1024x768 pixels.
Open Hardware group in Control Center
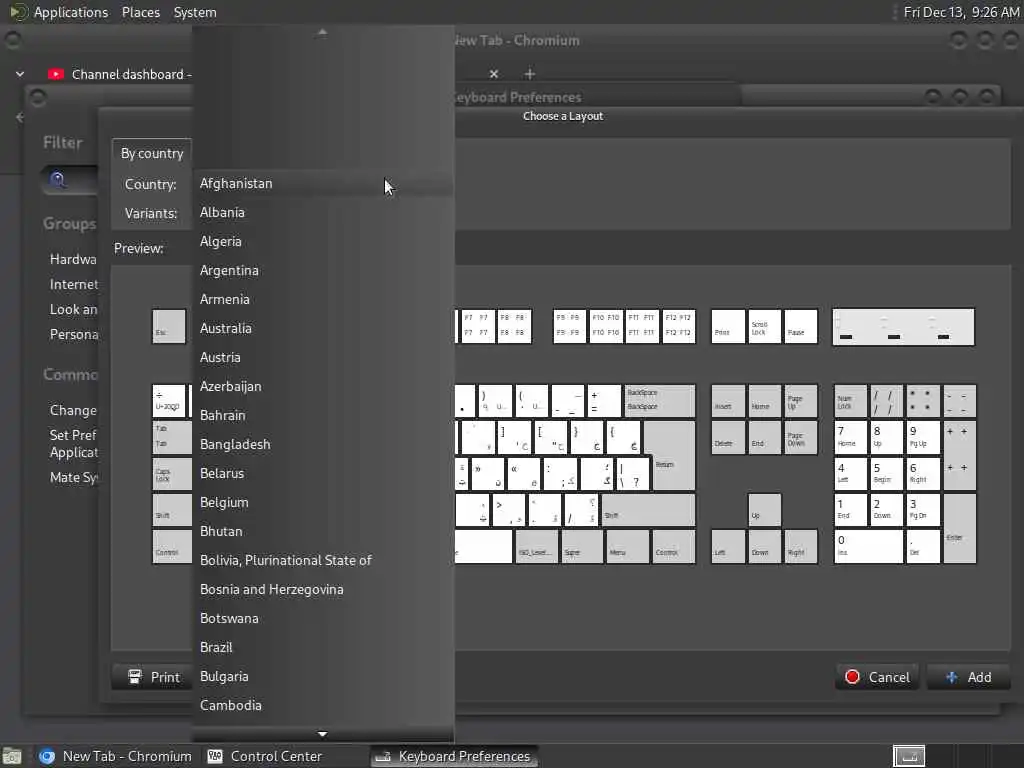73,259
